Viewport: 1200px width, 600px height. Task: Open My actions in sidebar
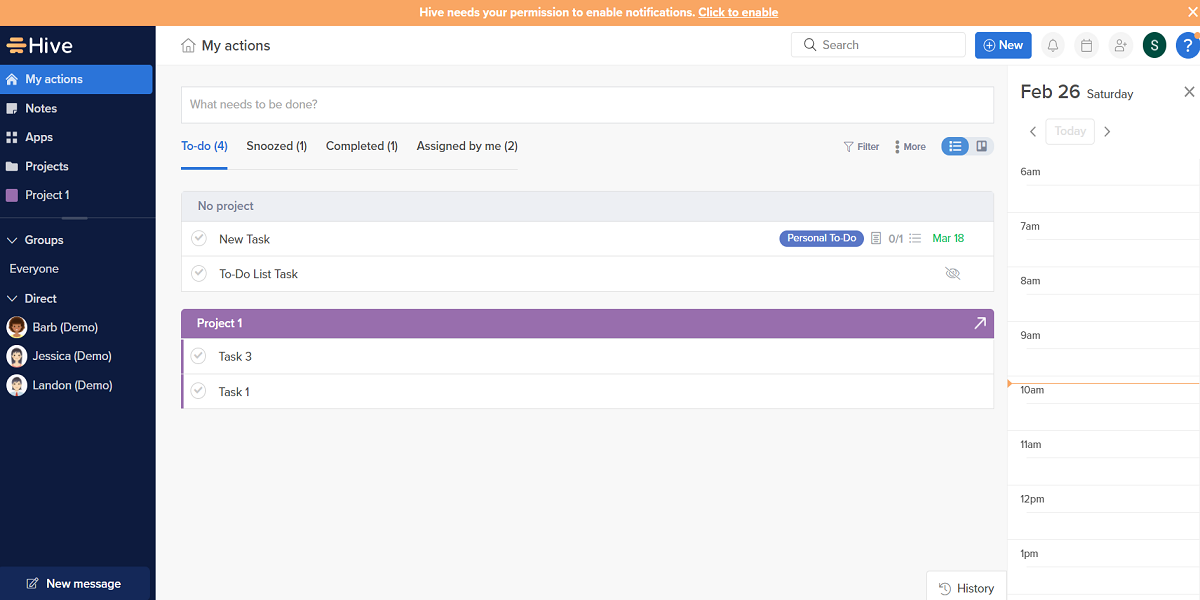(x=76, y=79)
